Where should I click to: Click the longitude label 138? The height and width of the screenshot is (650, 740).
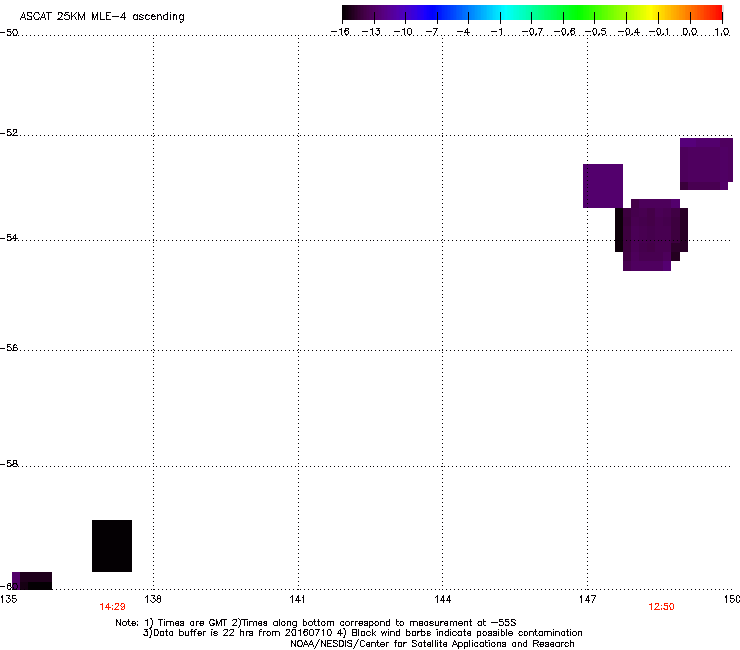coord(153,599)
